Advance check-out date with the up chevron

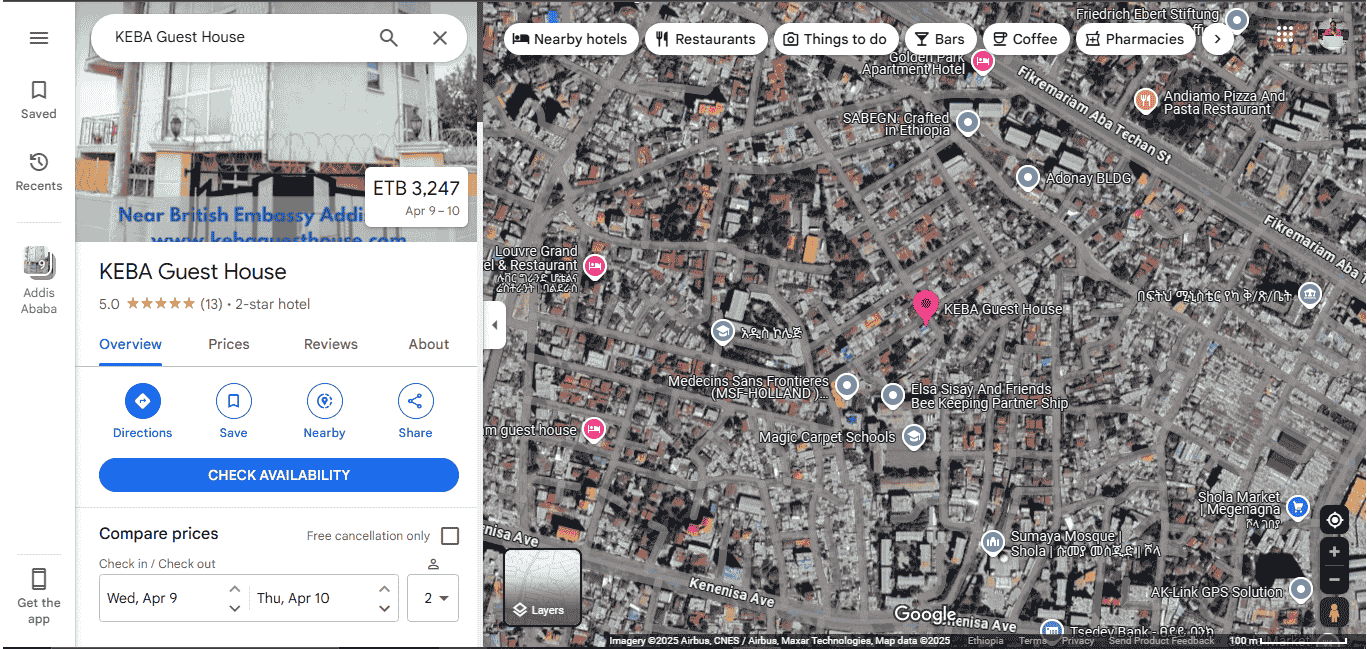(x=385, y=589)
